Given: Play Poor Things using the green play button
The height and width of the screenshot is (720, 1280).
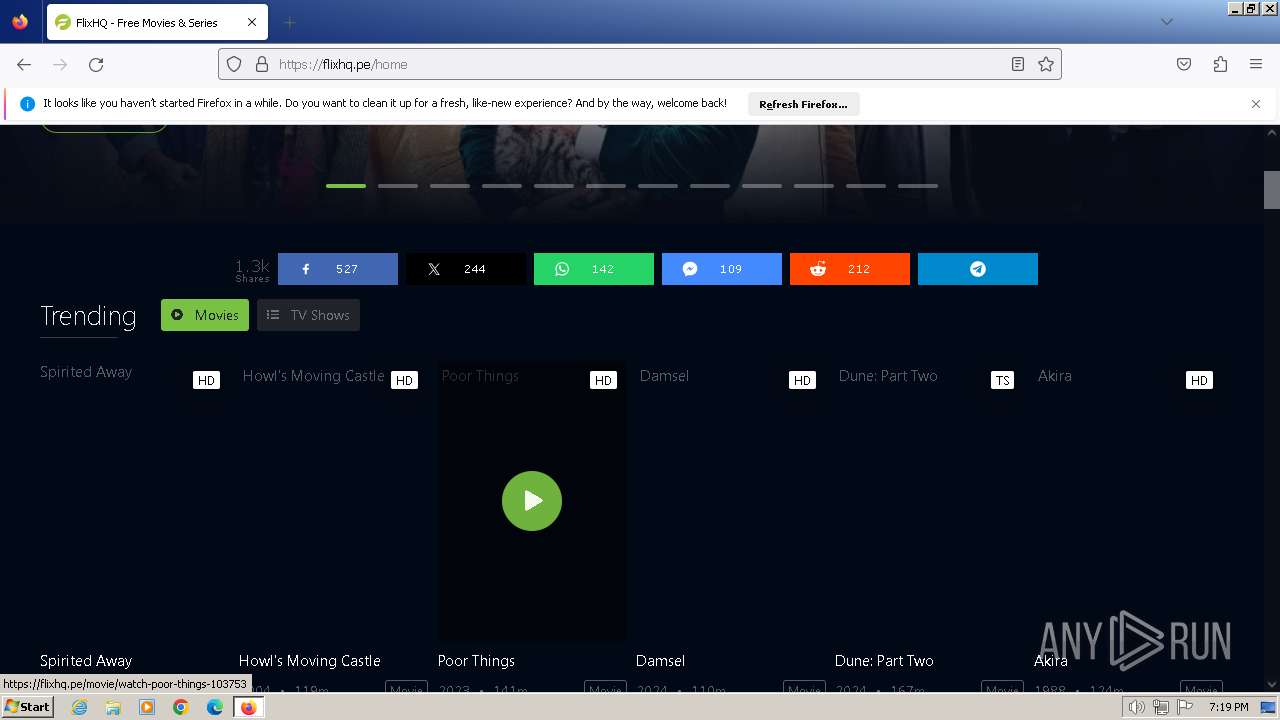Looking at the screenshot, I should [x=532, y=501].
